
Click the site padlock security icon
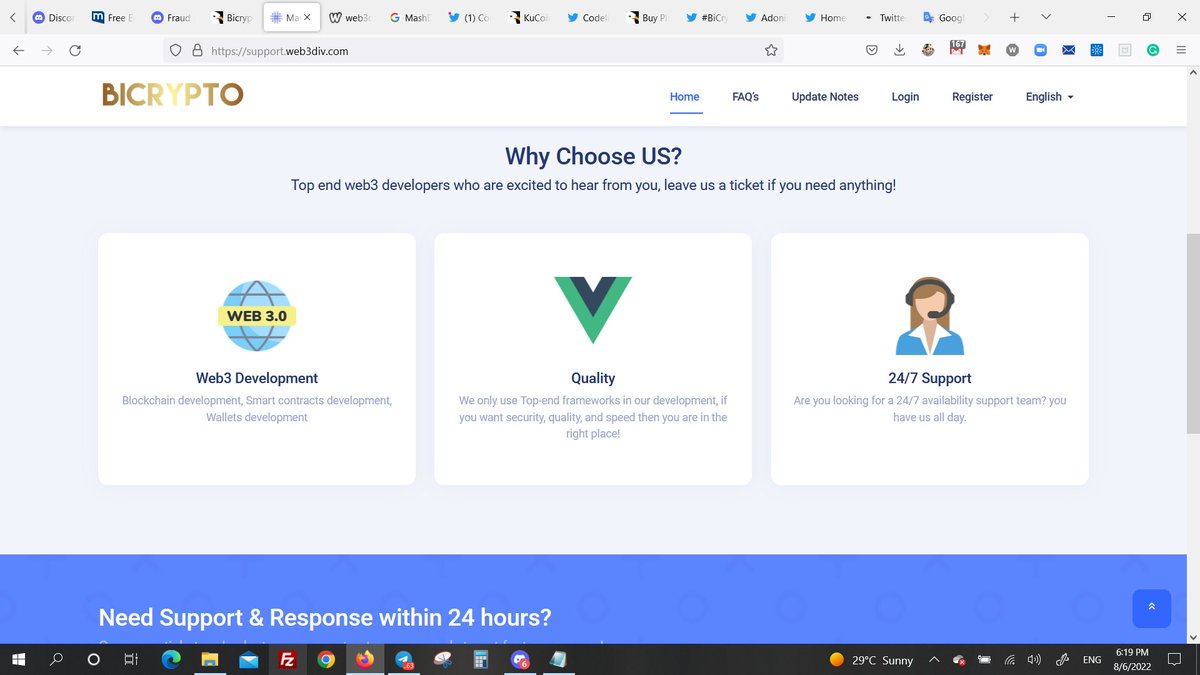click(197, 50)
